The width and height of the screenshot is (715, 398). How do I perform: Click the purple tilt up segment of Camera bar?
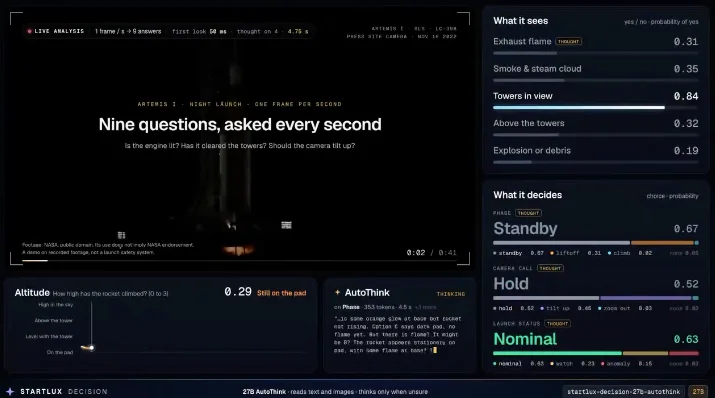point(646,298)
